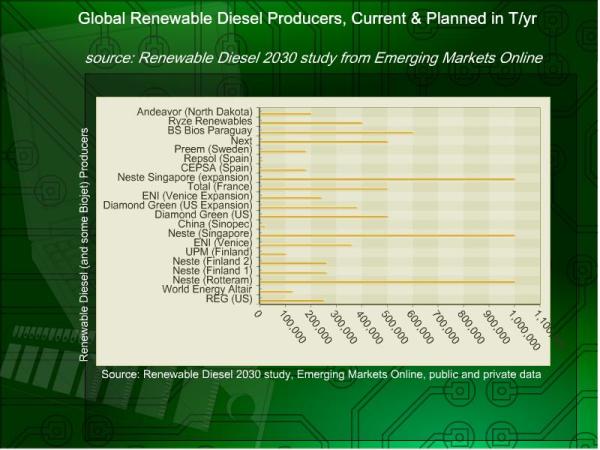The height and width of the screenshot is (450, 600).
Task: Select the 'Diamond Green (US Expansion' label
Action: pos(176,205)
